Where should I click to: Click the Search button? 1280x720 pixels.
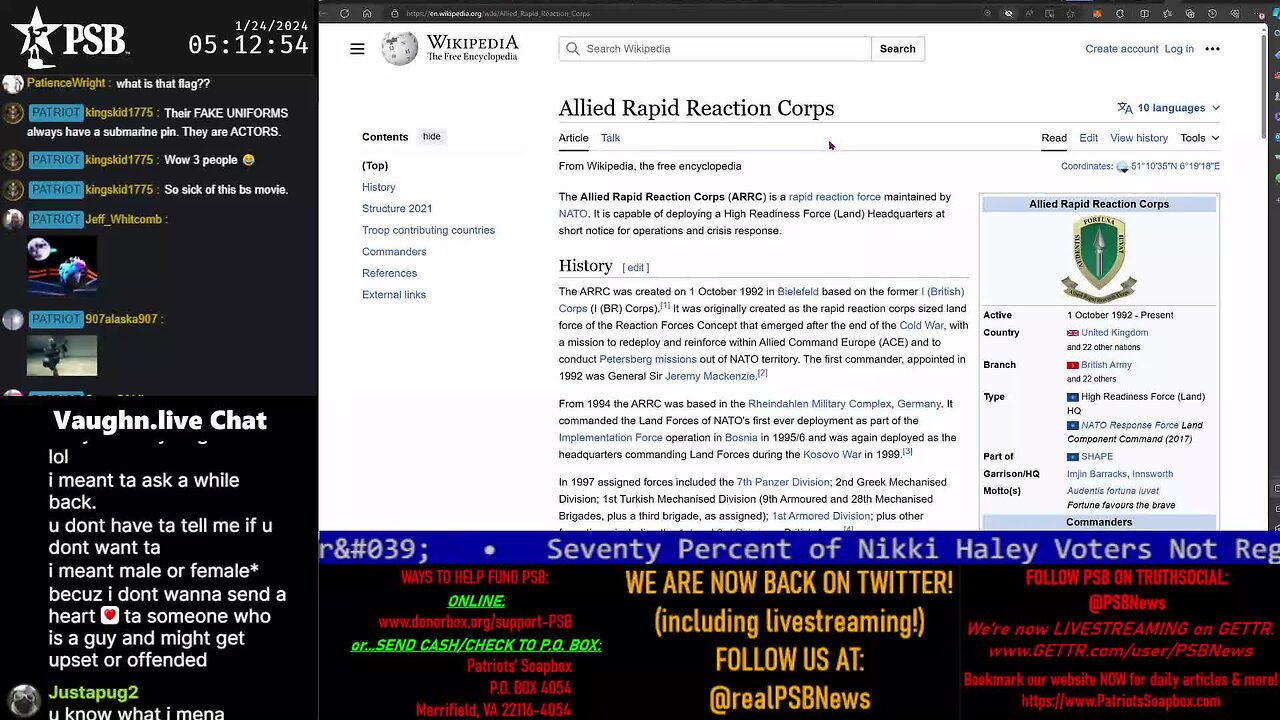click(897, 49)
